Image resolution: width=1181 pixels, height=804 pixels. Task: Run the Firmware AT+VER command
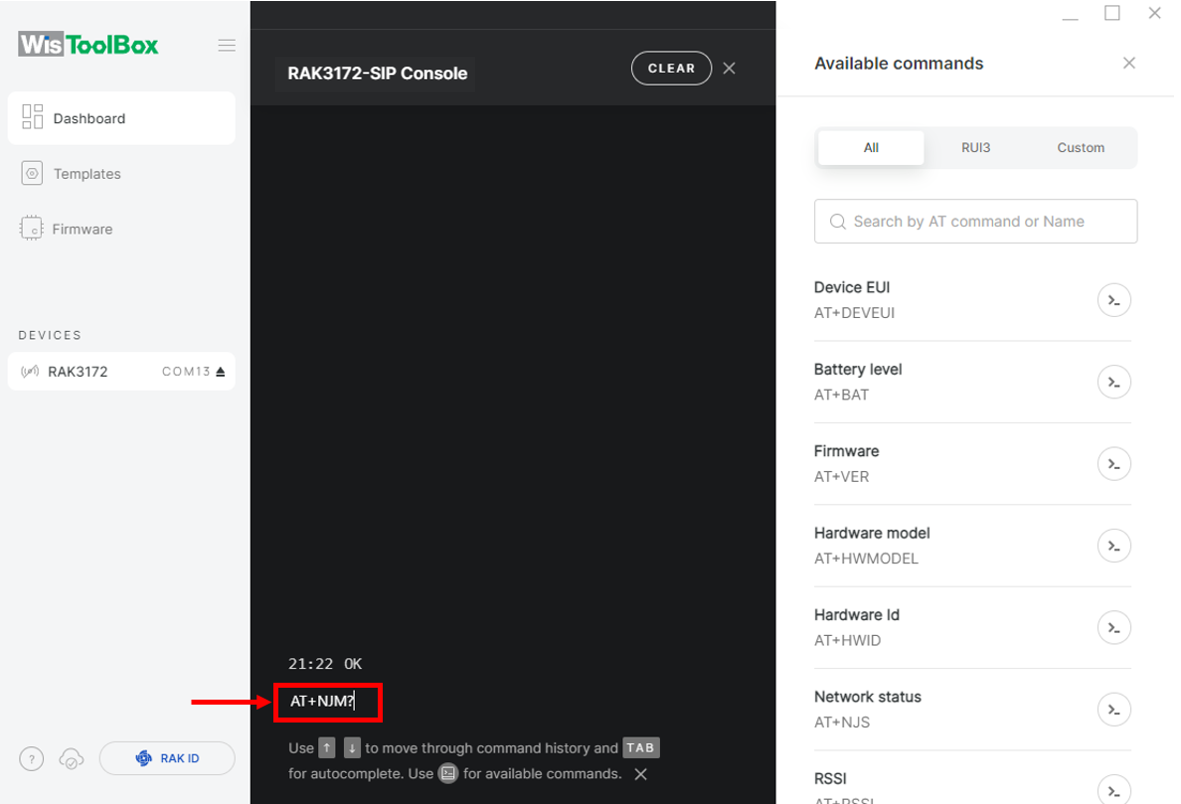pos(1114,464)
